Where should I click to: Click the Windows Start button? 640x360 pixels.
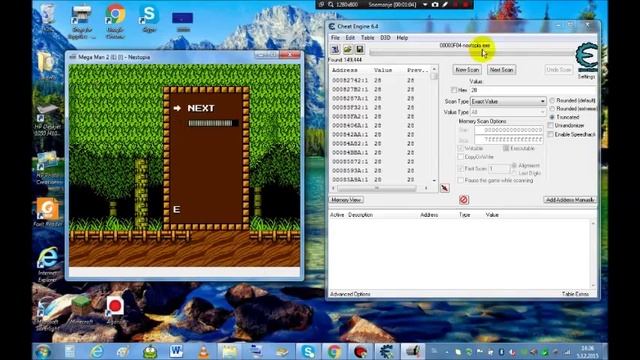point(43,351)
